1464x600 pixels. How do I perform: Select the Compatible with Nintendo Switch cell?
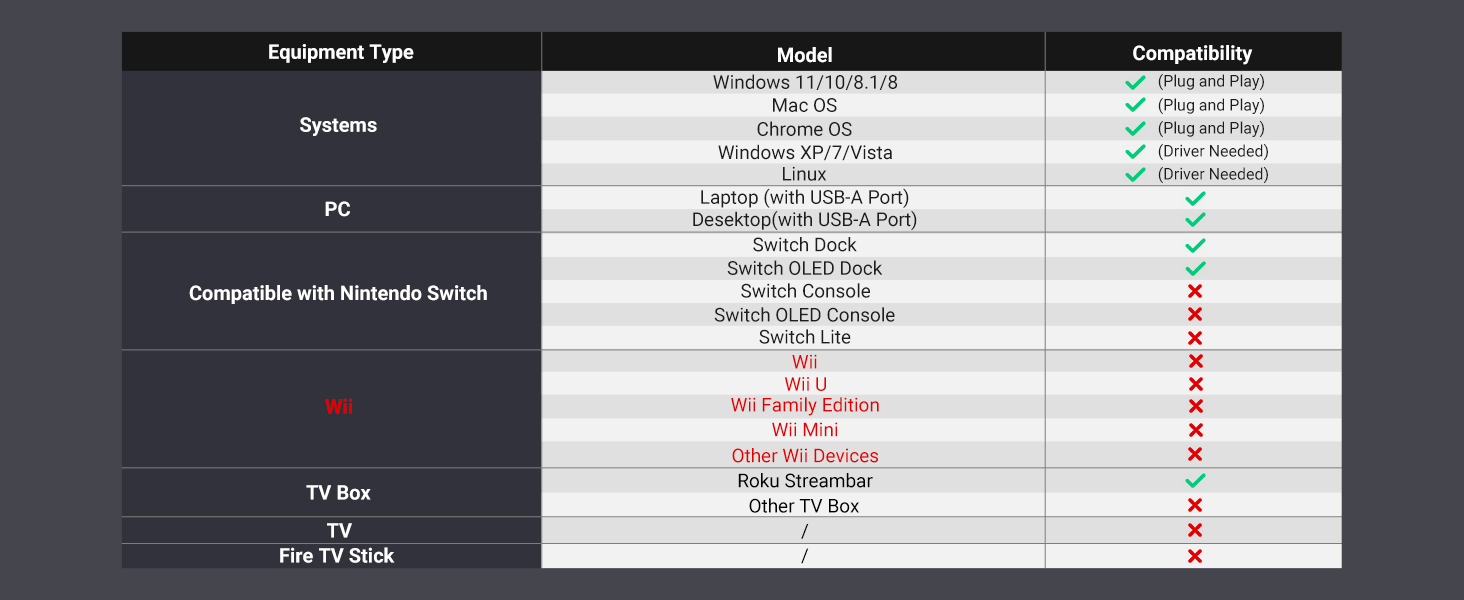click(338, 293)
